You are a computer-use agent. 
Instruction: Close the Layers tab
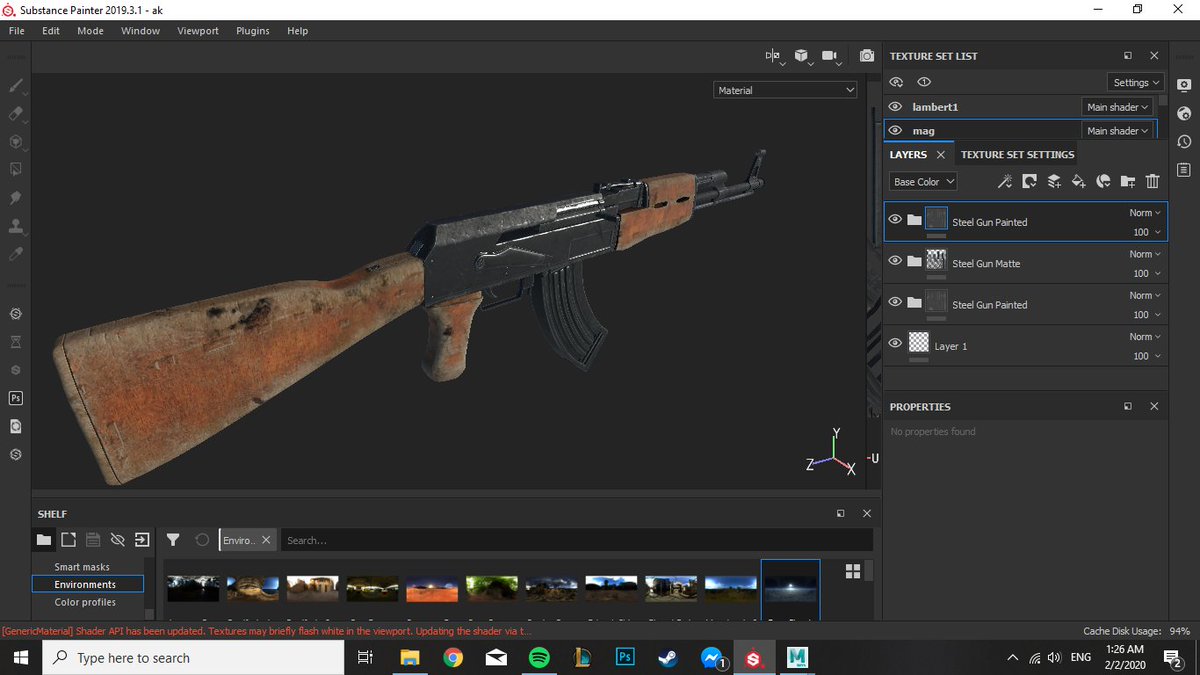pyautogui.click(x=941, y=155)
